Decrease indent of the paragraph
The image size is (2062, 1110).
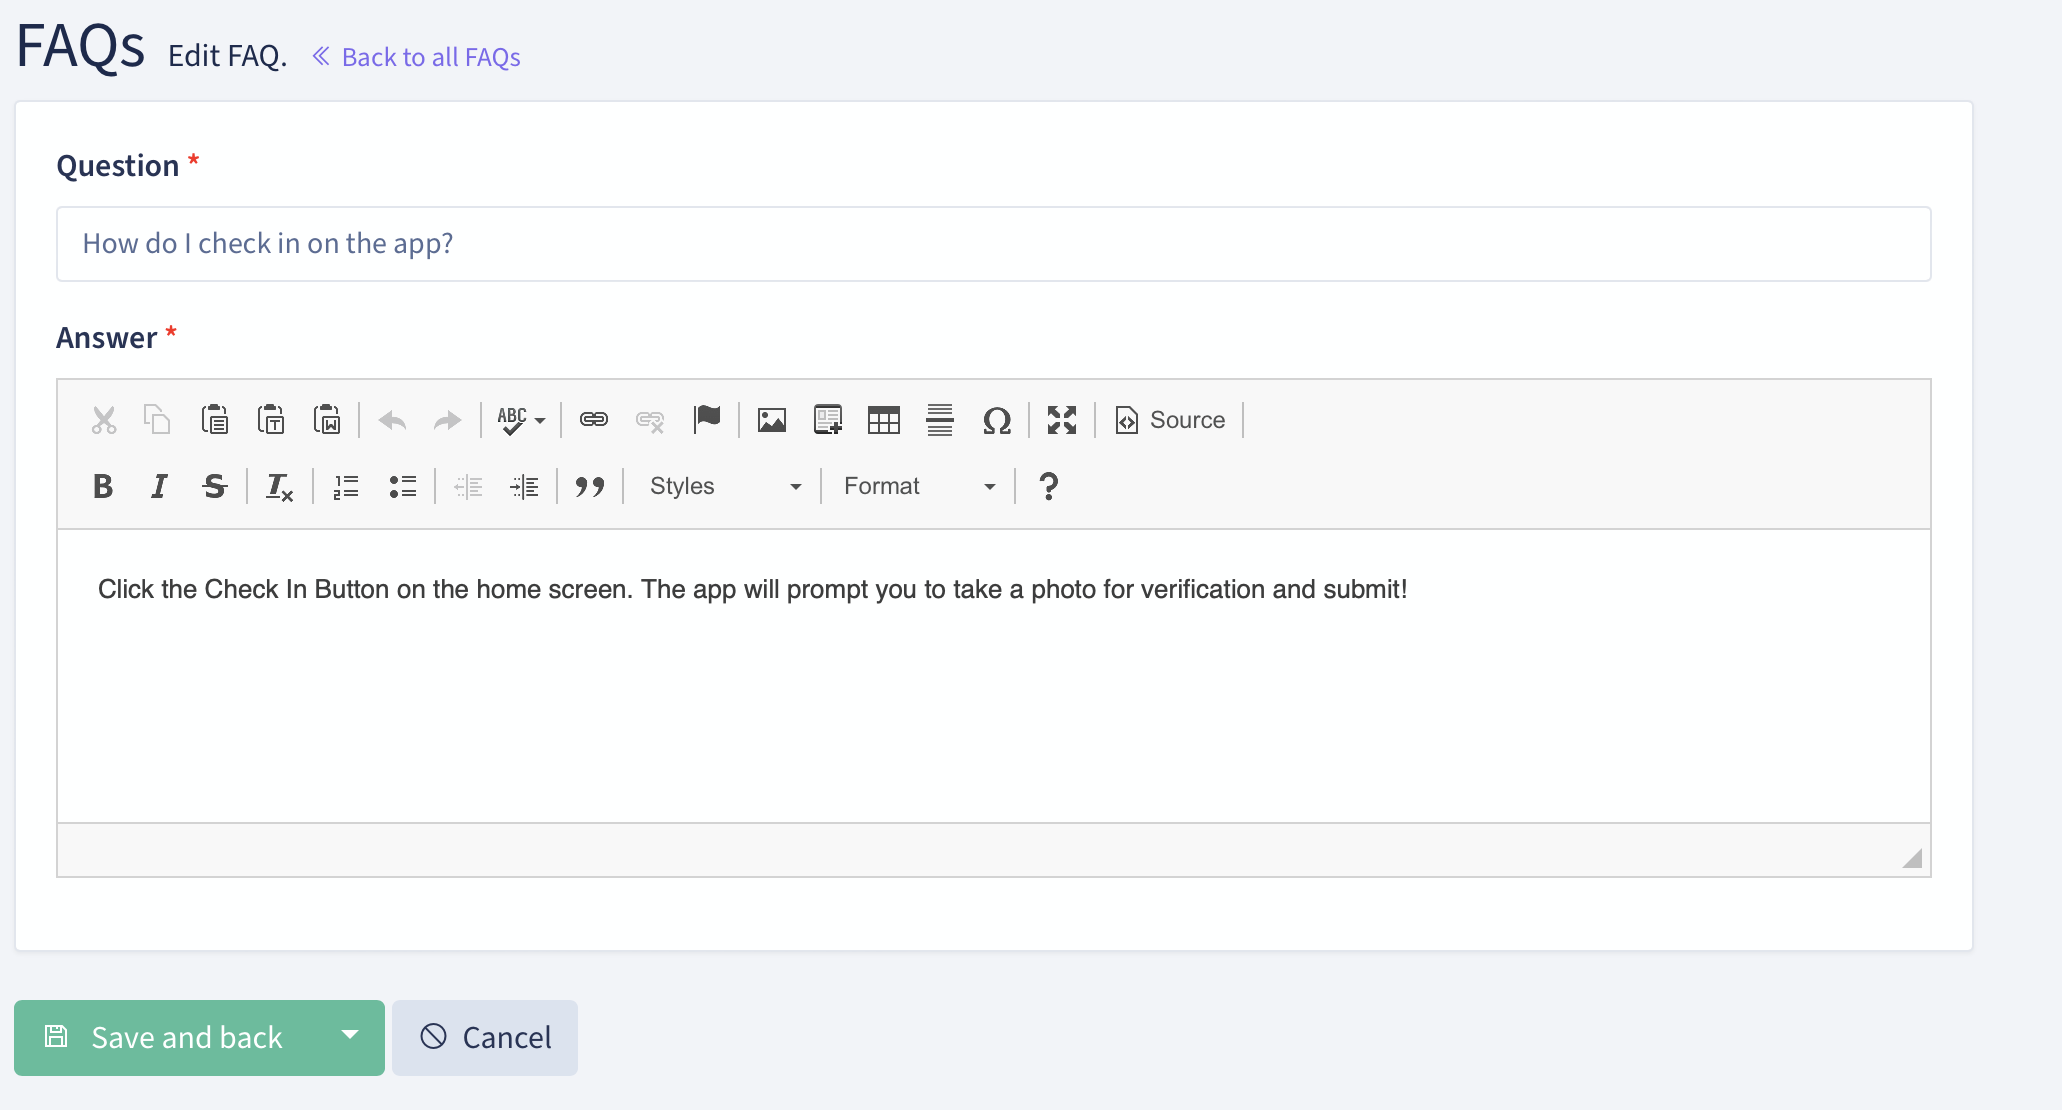pos(468,486)
